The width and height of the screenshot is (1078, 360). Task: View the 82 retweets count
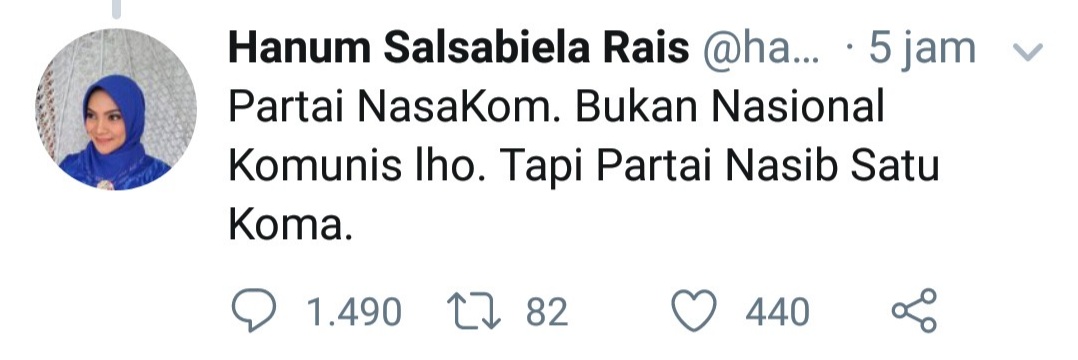coord(547,312)
